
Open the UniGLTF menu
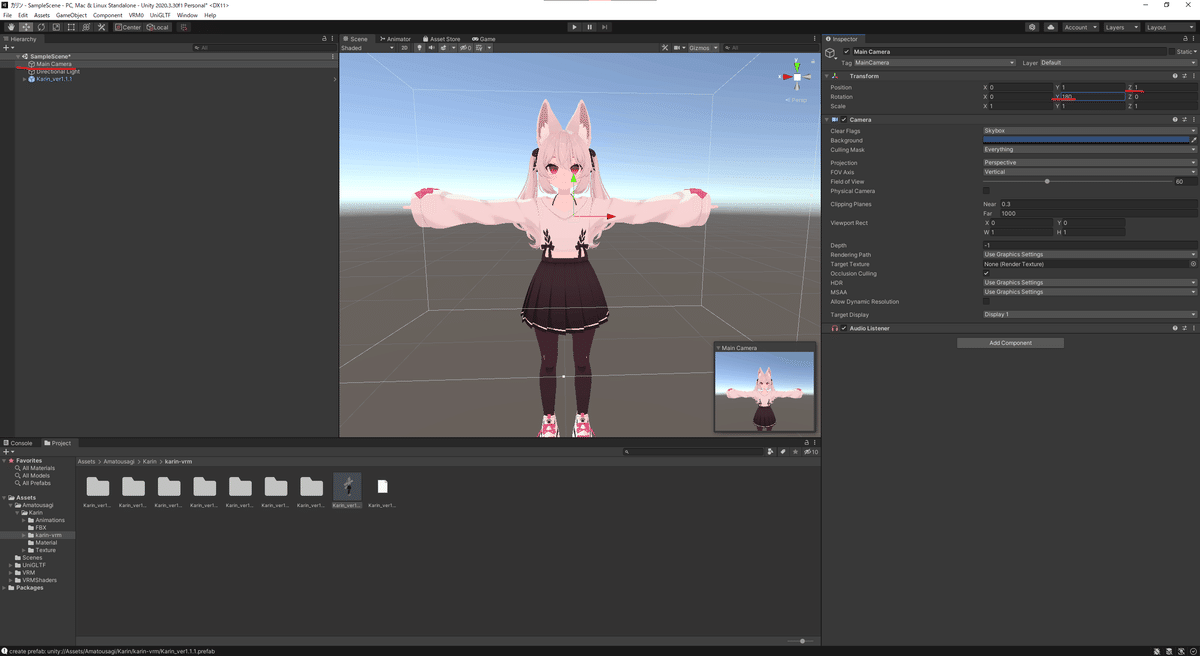(x=161, y=15)
